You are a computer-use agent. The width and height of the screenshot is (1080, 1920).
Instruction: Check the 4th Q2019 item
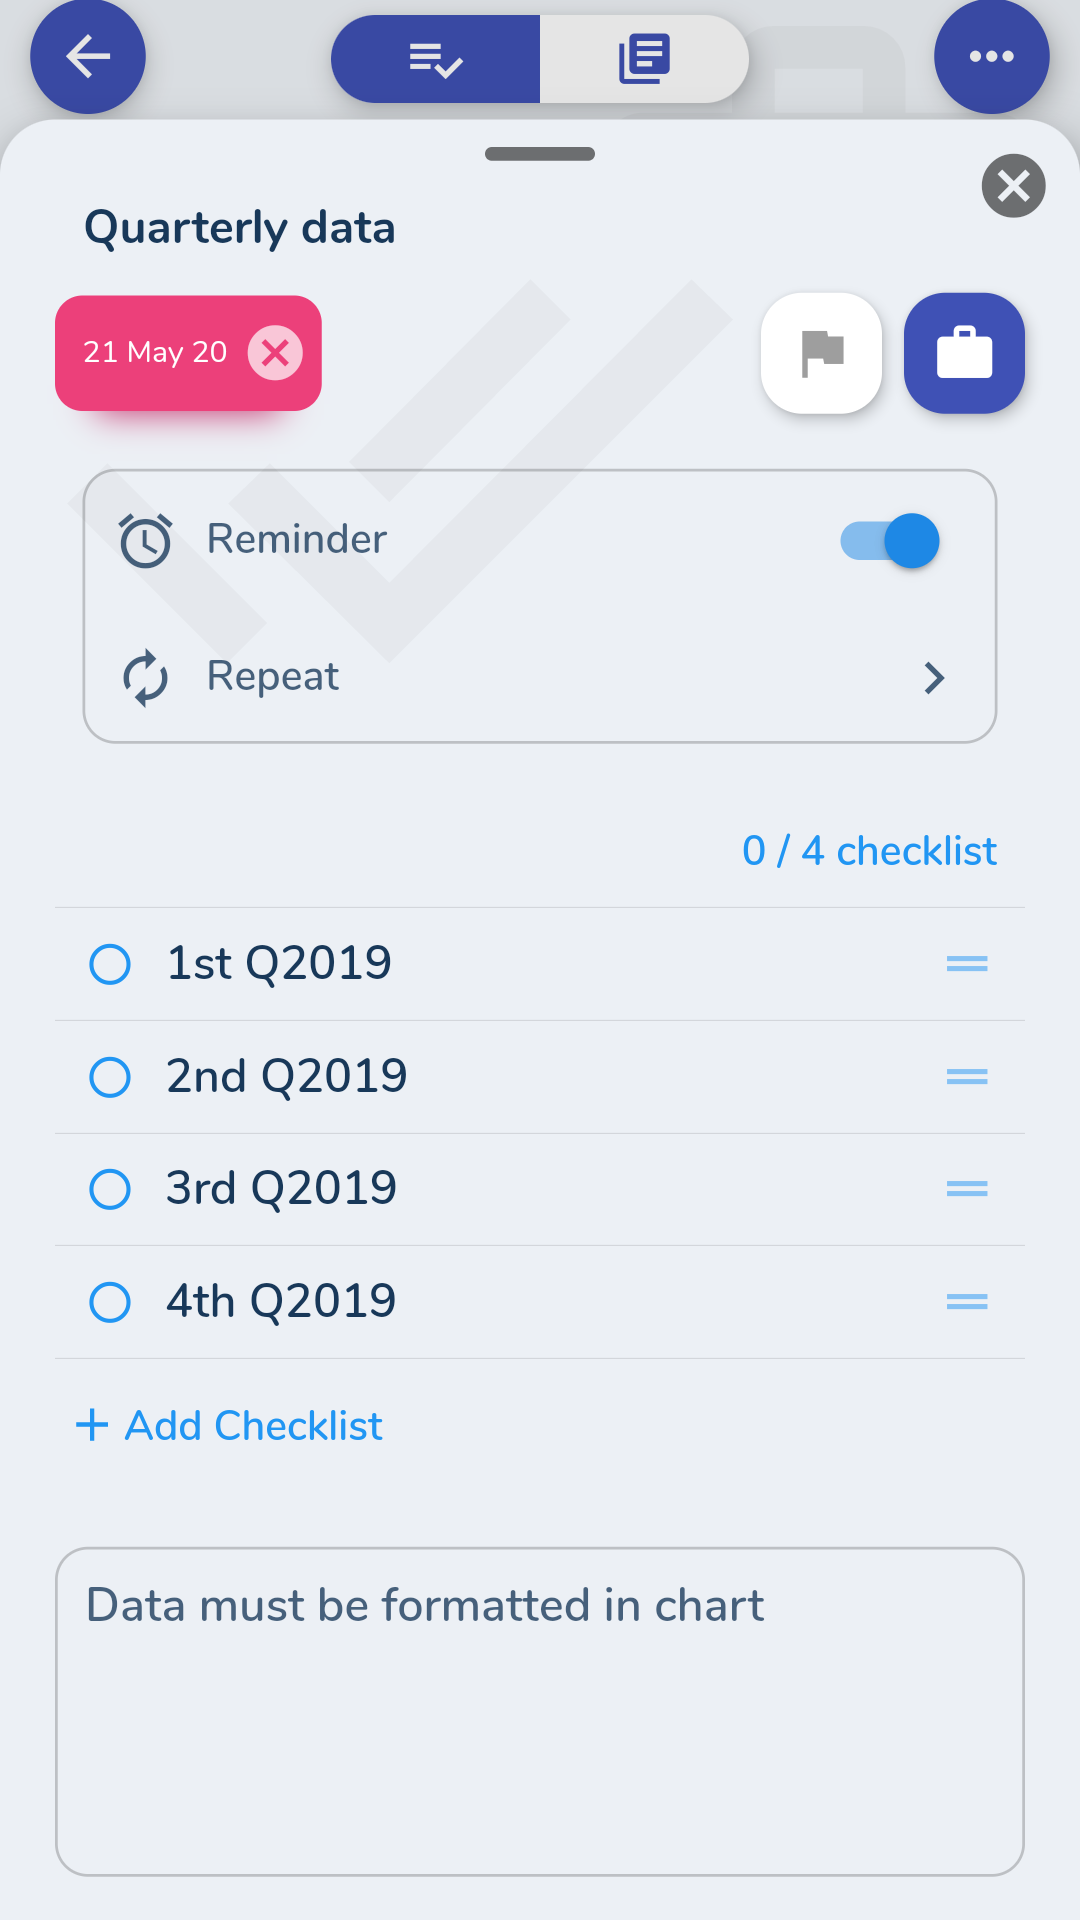pyautogui.click(x=110, y=1302)
